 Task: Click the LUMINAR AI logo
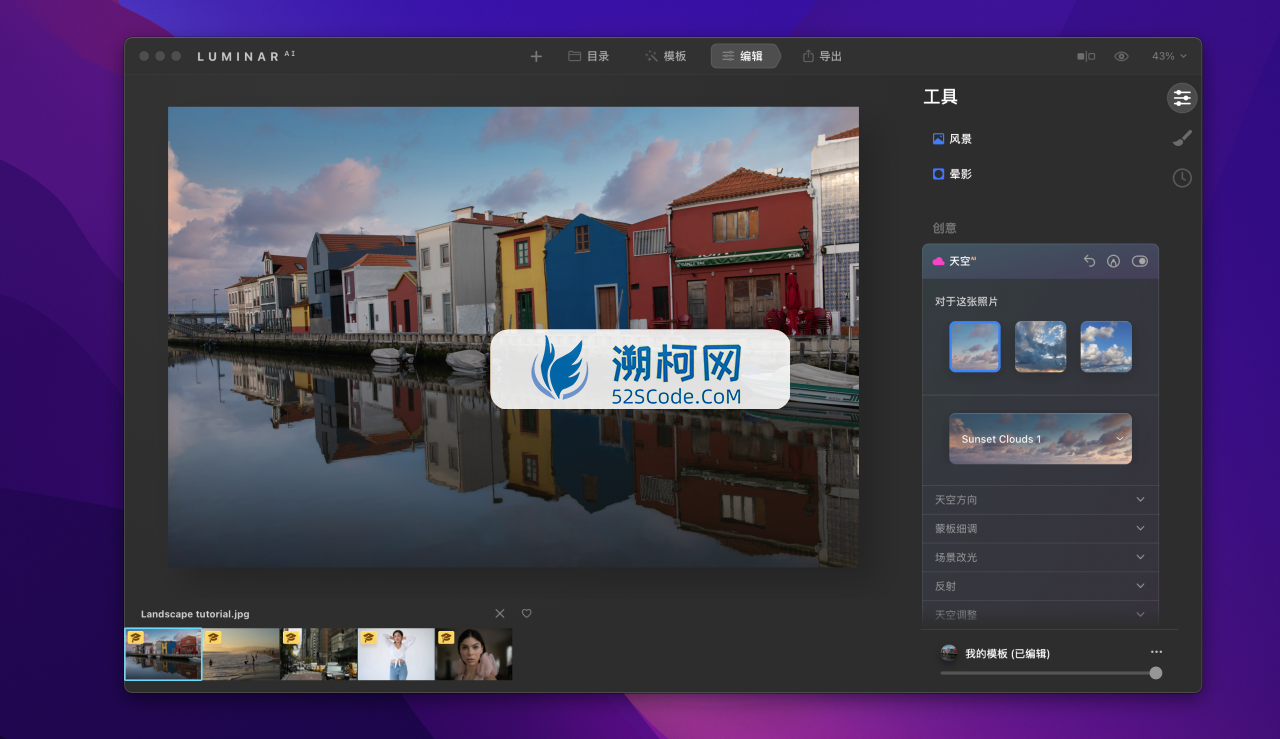[x=246, y=56]
